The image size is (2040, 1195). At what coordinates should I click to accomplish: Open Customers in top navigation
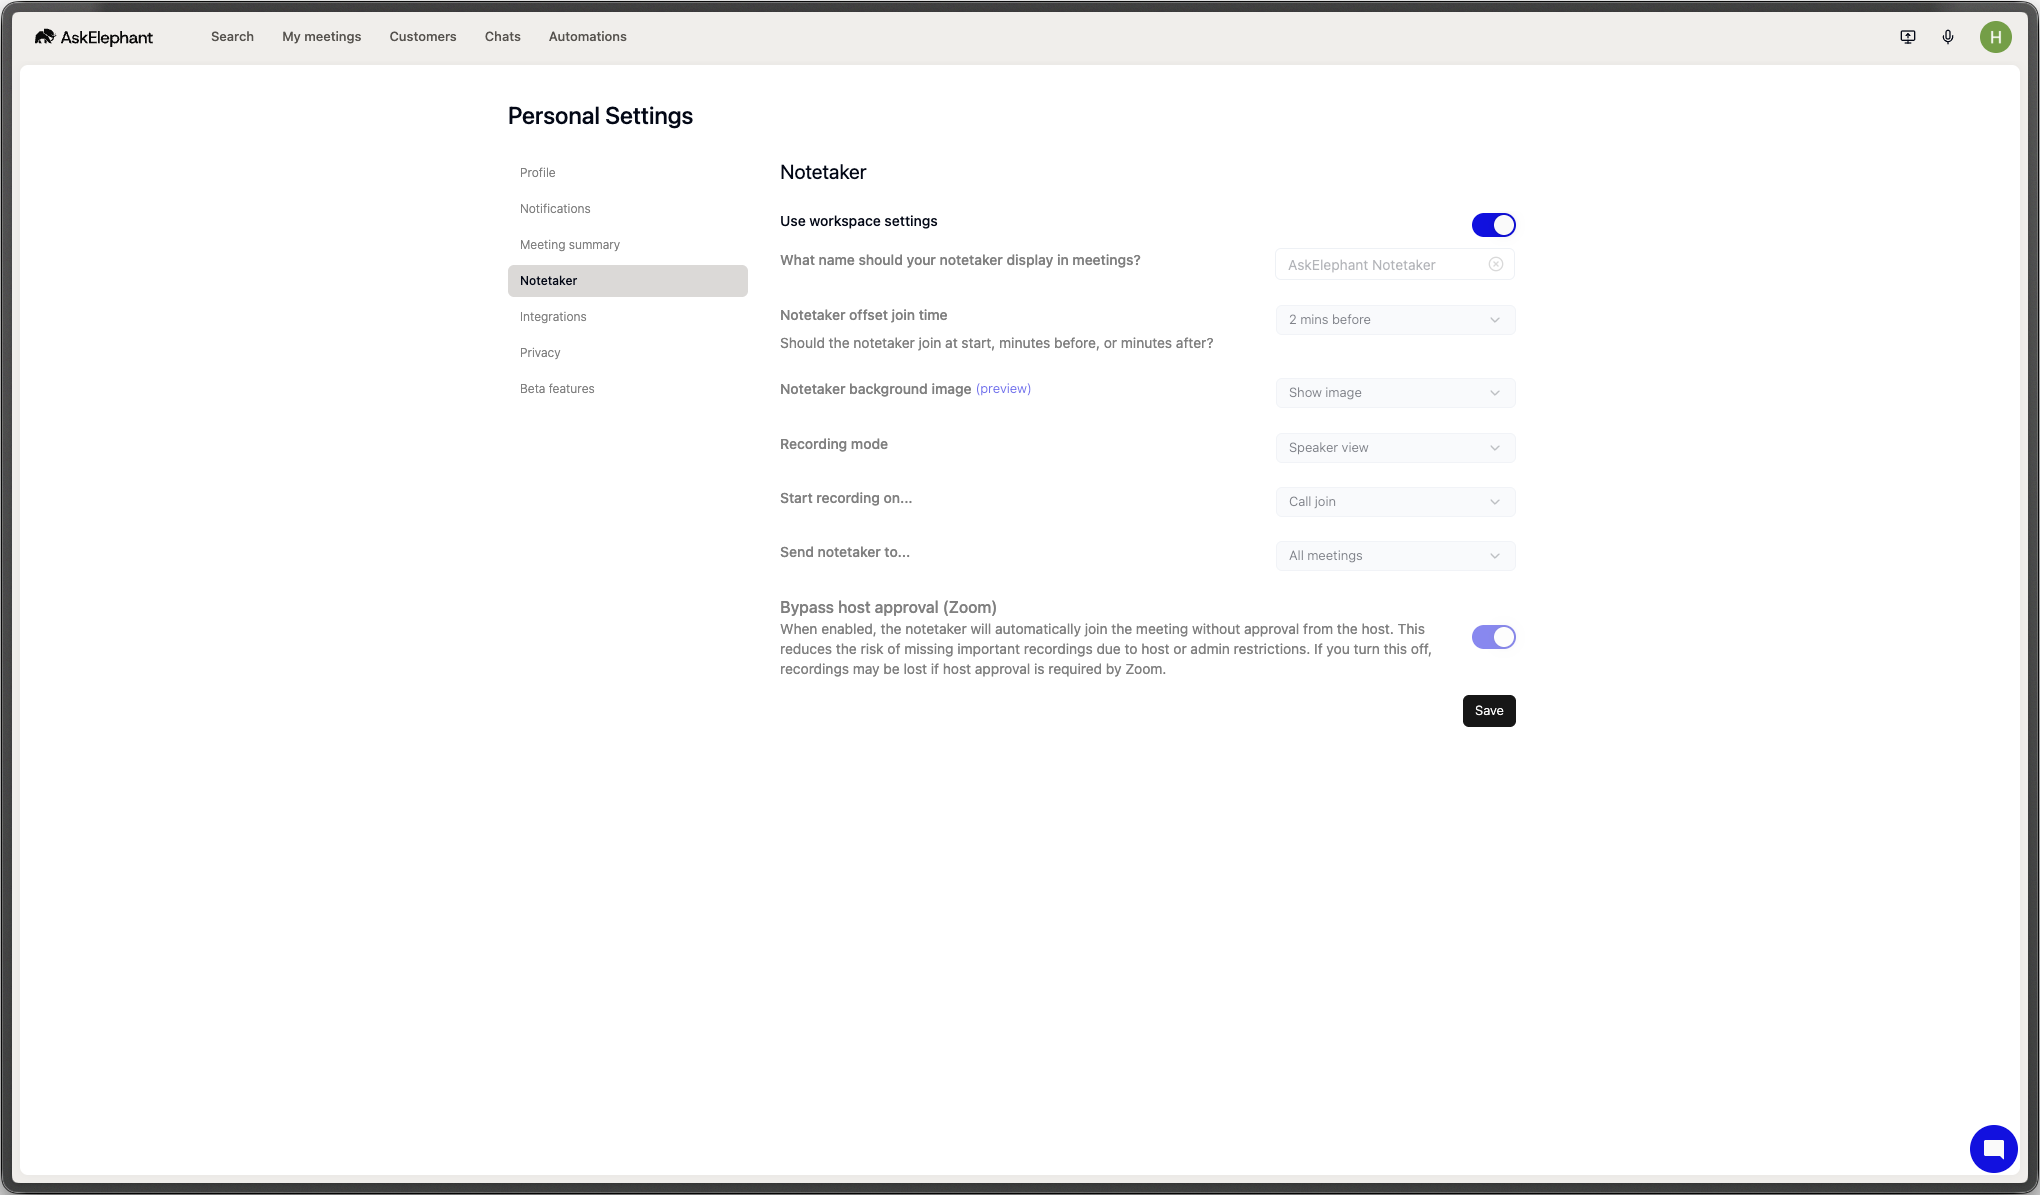tap(423, 37)
